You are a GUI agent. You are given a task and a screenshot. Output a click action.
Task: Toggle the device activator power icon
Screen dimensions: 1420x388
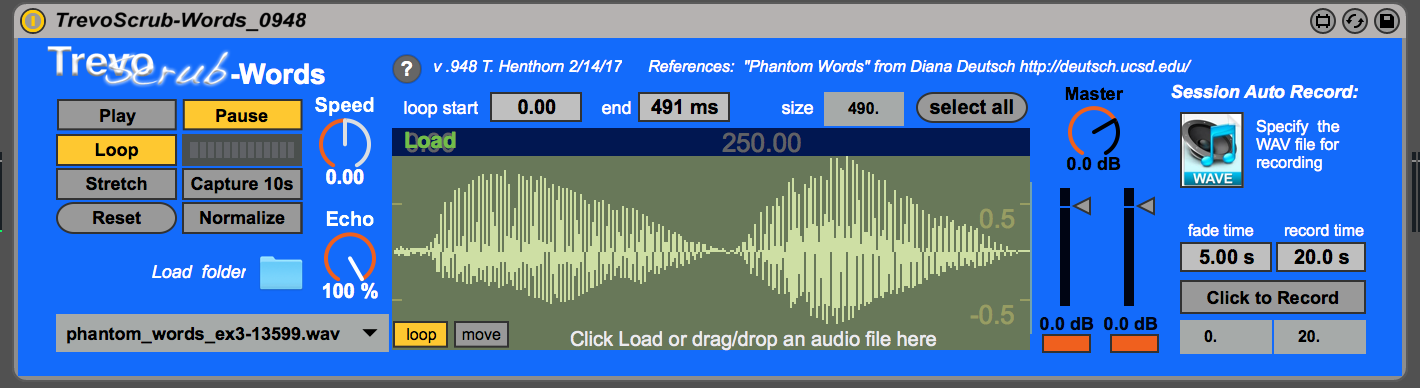(33, 19)
